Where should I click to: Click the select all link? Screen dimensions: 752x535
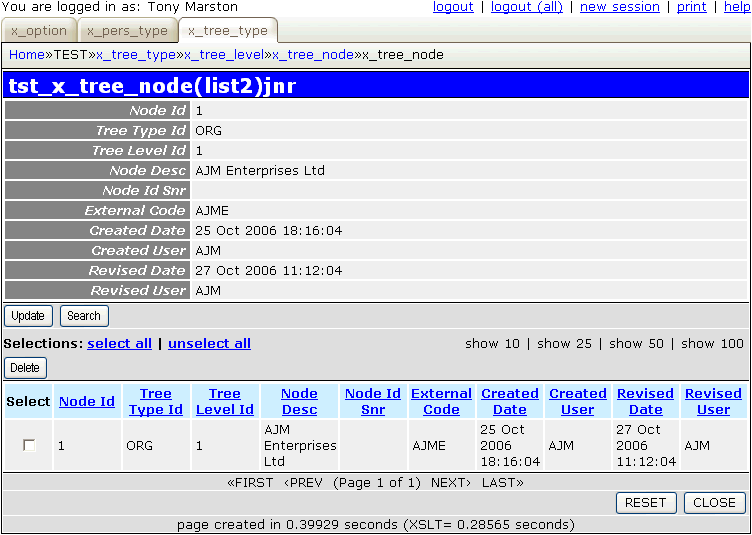[119, 344]
